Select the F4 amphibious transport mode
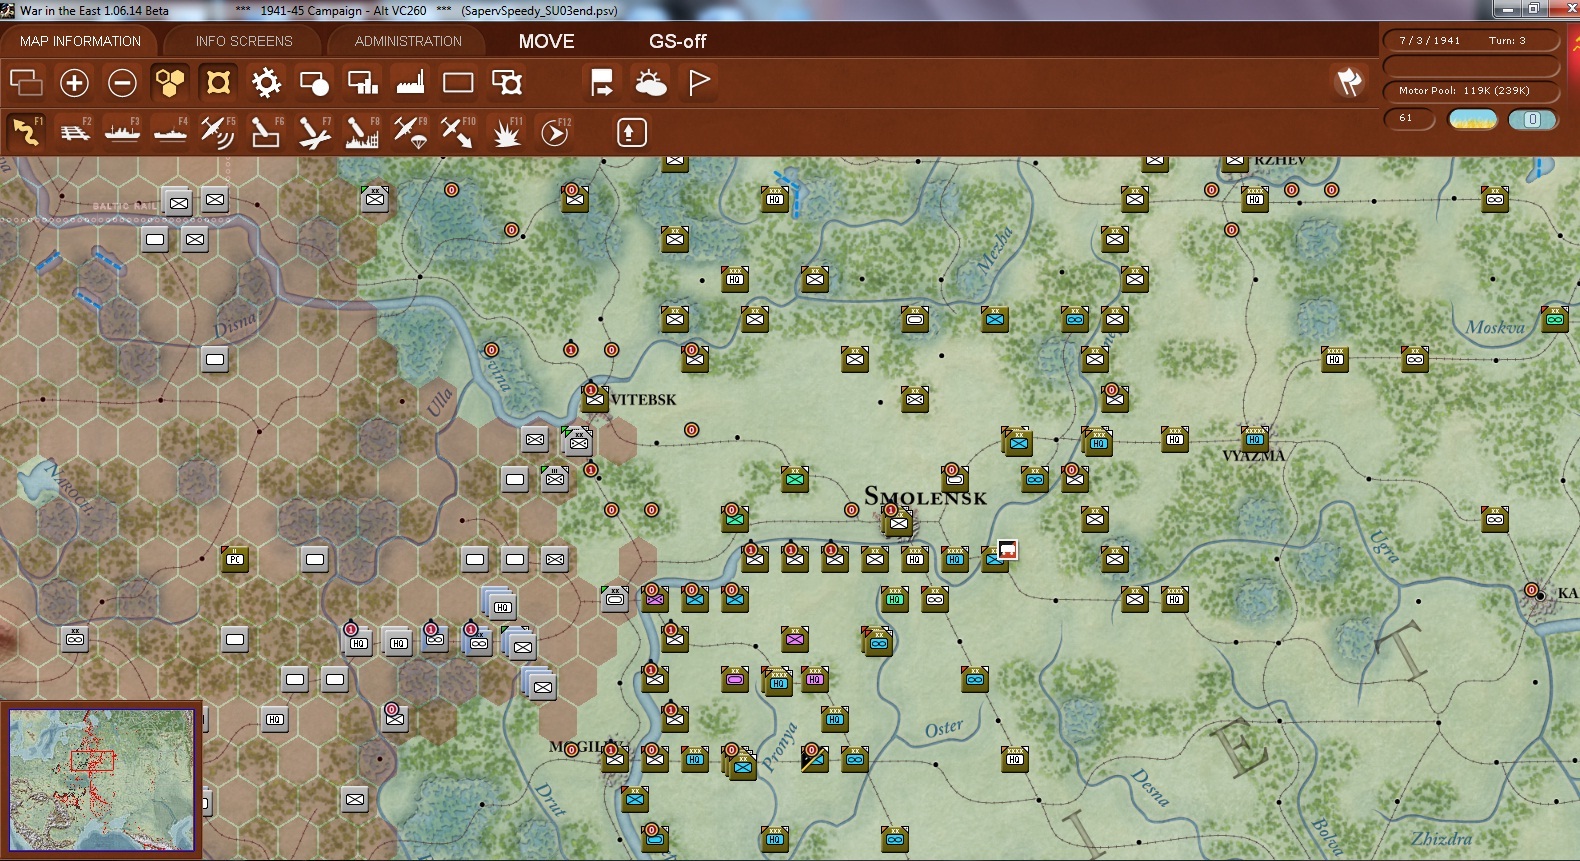This screenshot has width=1580, height=861. tap(170, 132)
